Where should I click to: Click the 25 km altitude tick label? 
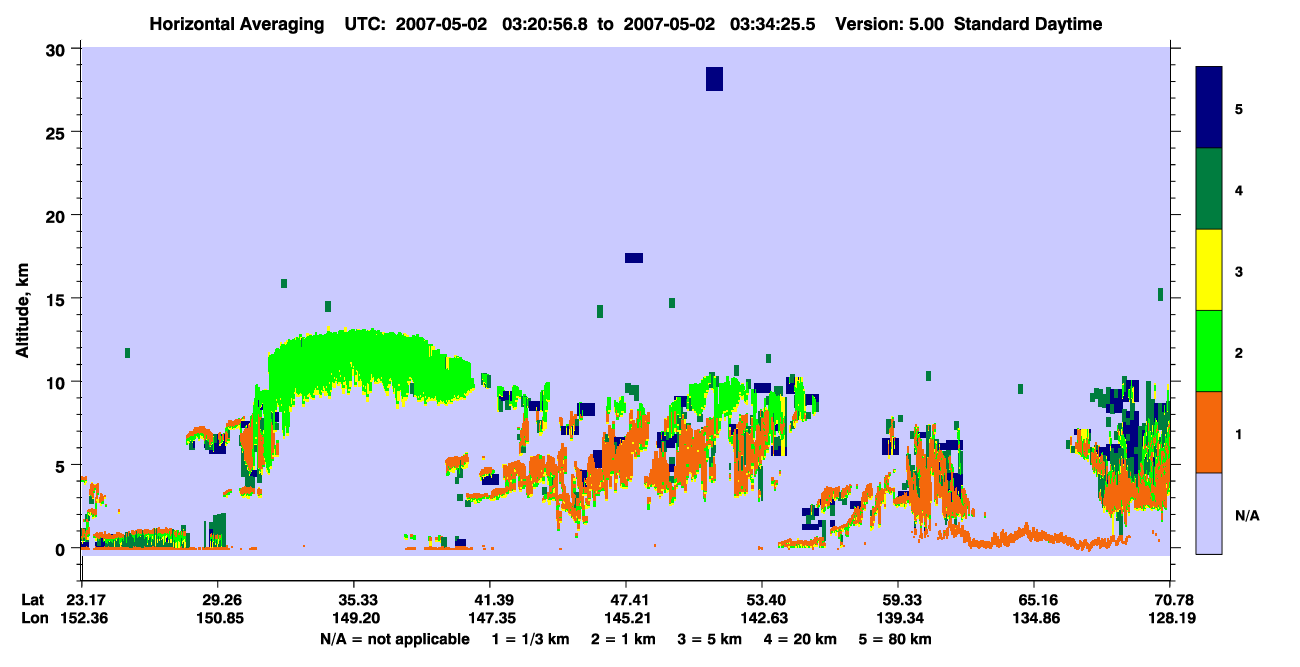(57, 132)
